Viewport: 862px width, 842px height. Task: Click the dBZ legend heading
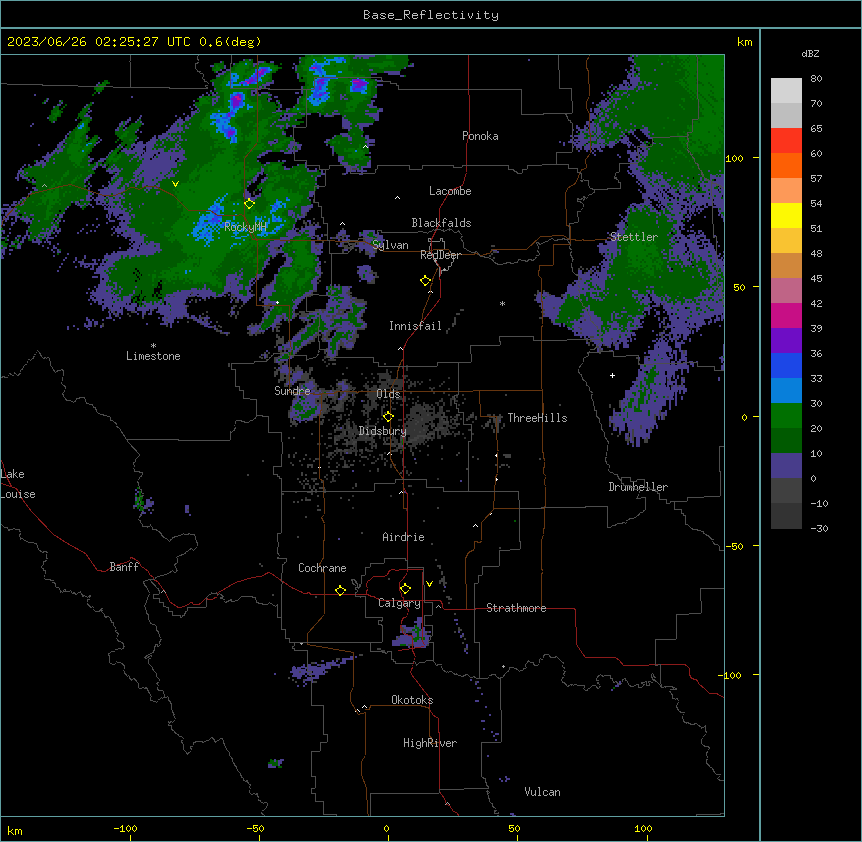tap(810, 54)
